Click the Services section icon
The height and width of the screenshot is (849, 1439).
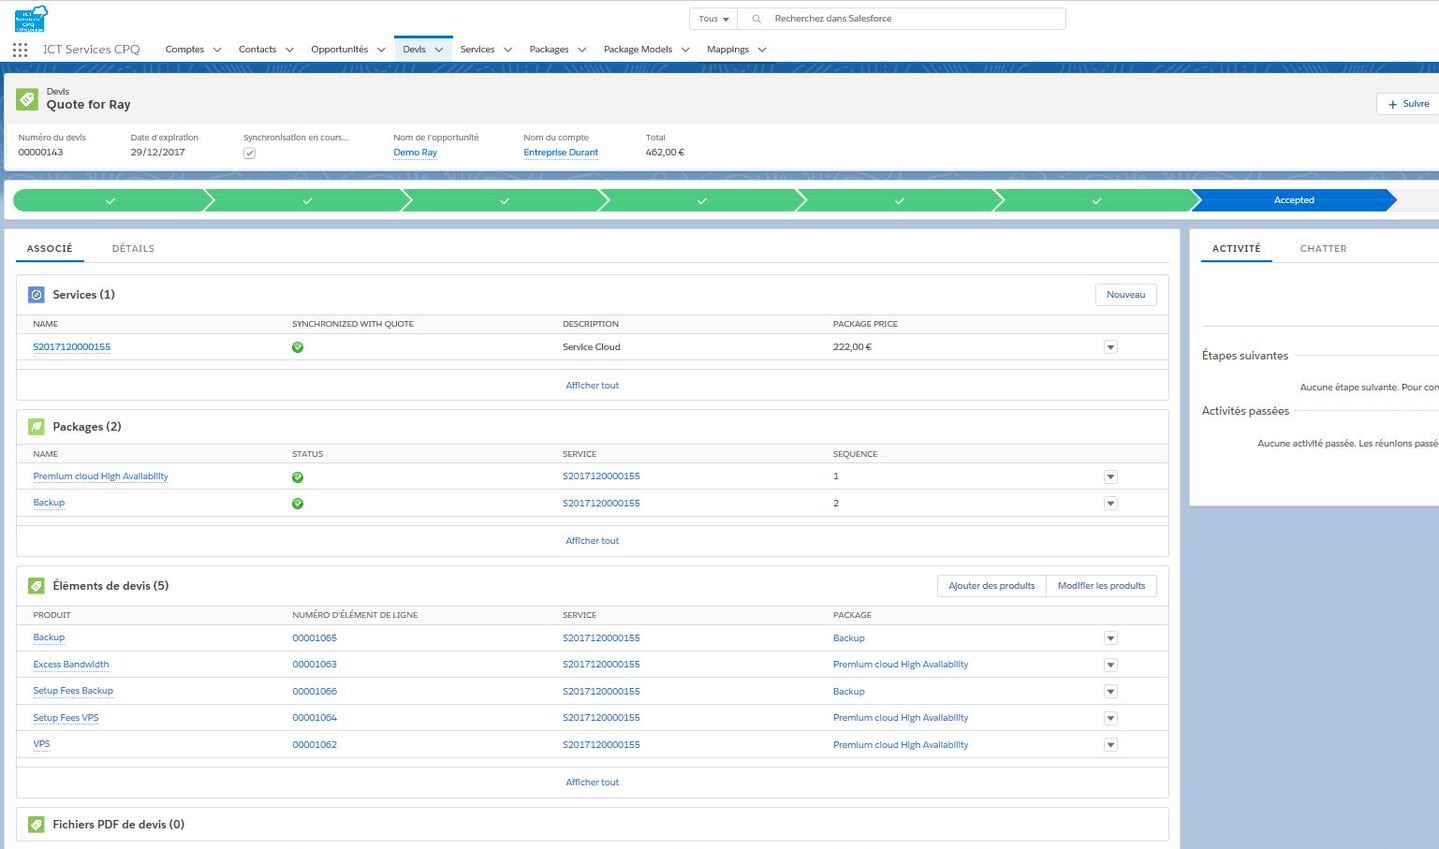(x=36, y=295)
